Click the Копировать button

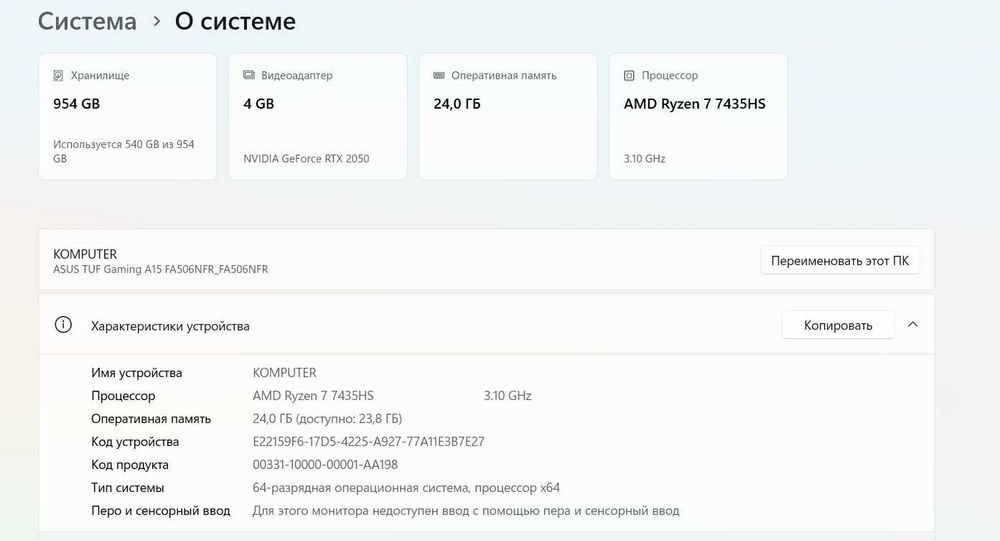coord(838,325)
